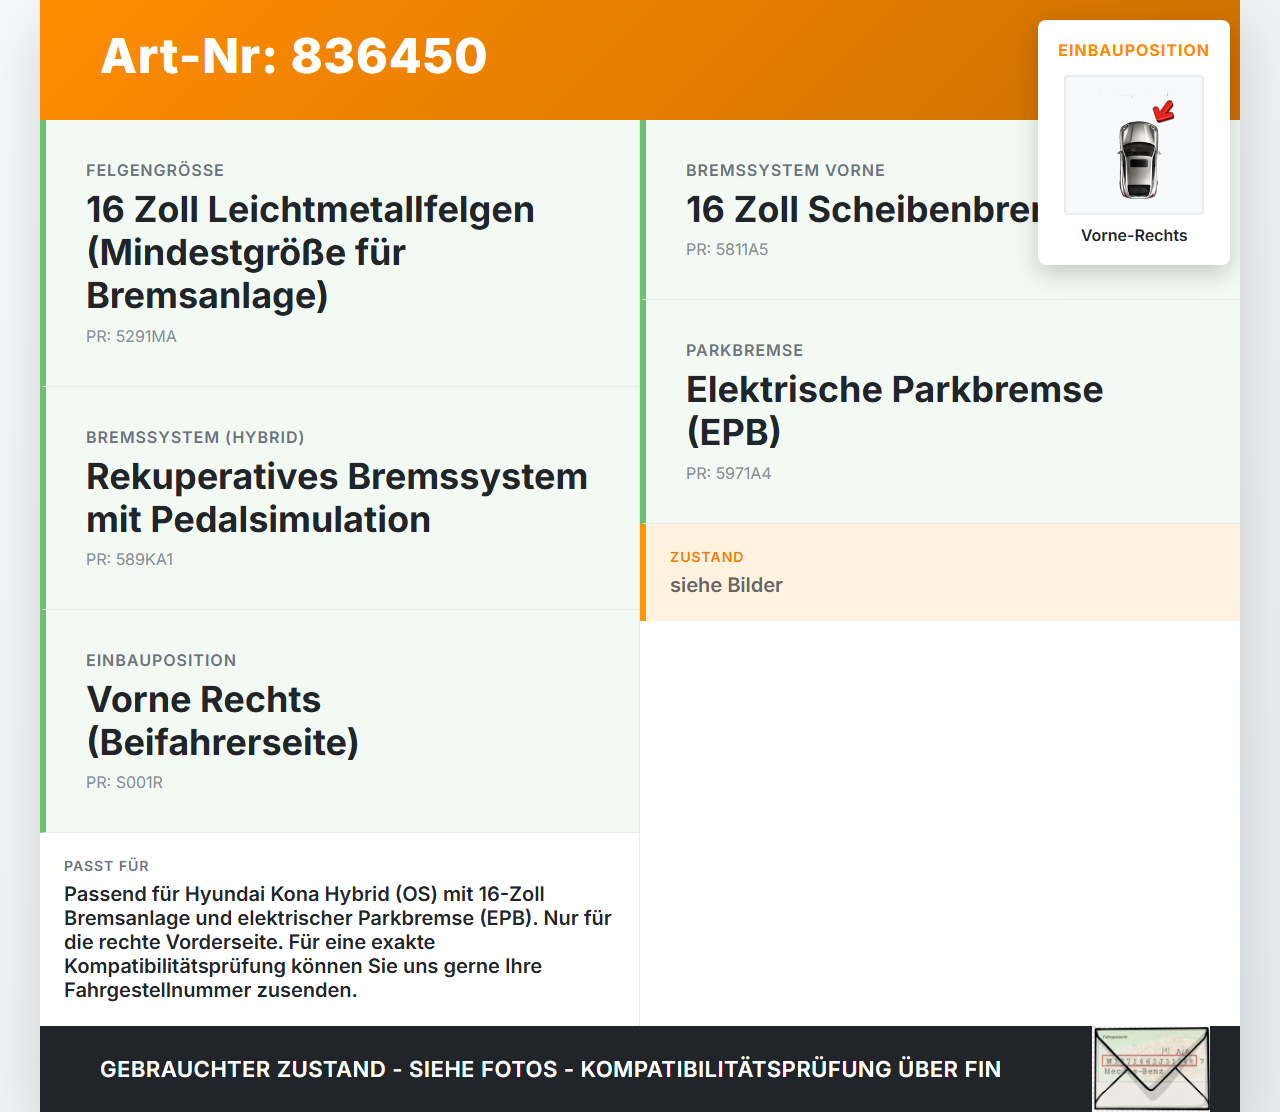Click PR code 589KA1
Image resolution: width=1280 pixels, height=1113 pixels.
pyautogui.click(x=130, y=559)
